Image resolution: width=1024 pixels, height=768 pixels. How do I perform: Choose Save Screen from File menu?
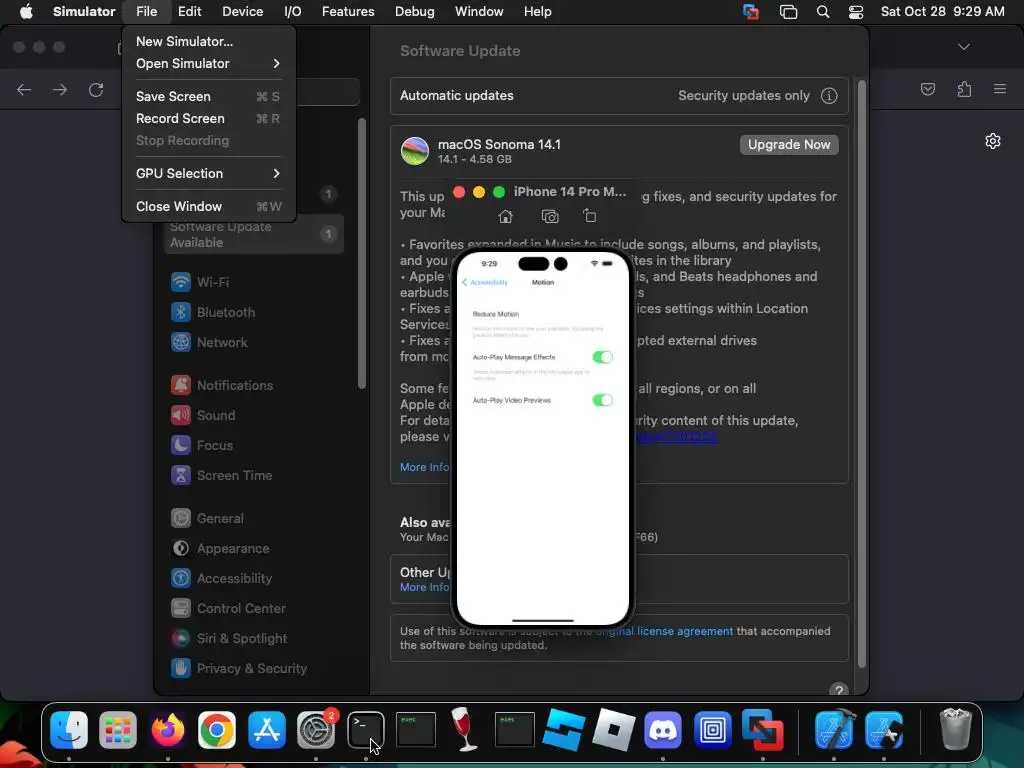pyautogui.click(x=208, y=97)
